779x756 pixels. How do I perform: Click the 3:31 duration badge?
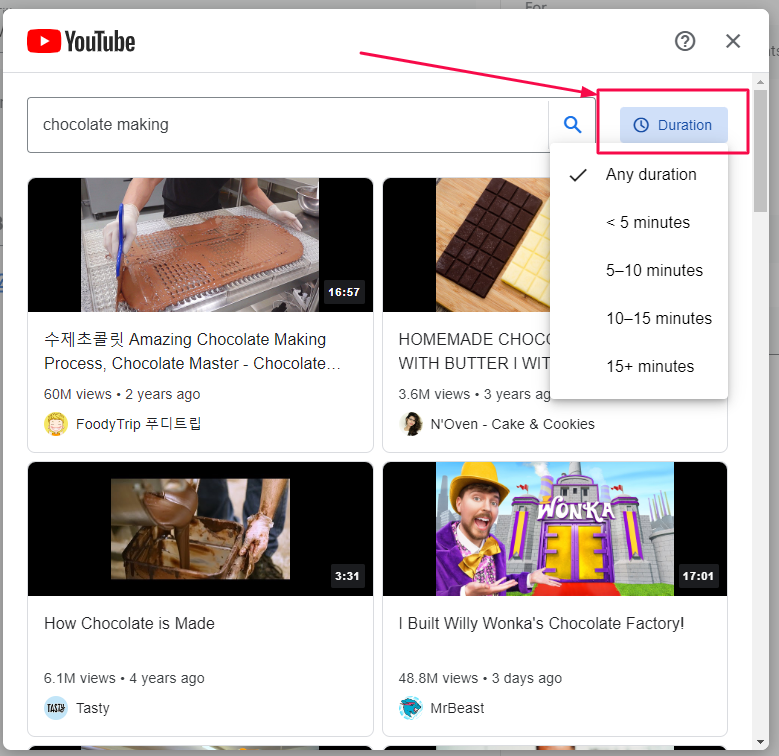(x=347, y=576)
